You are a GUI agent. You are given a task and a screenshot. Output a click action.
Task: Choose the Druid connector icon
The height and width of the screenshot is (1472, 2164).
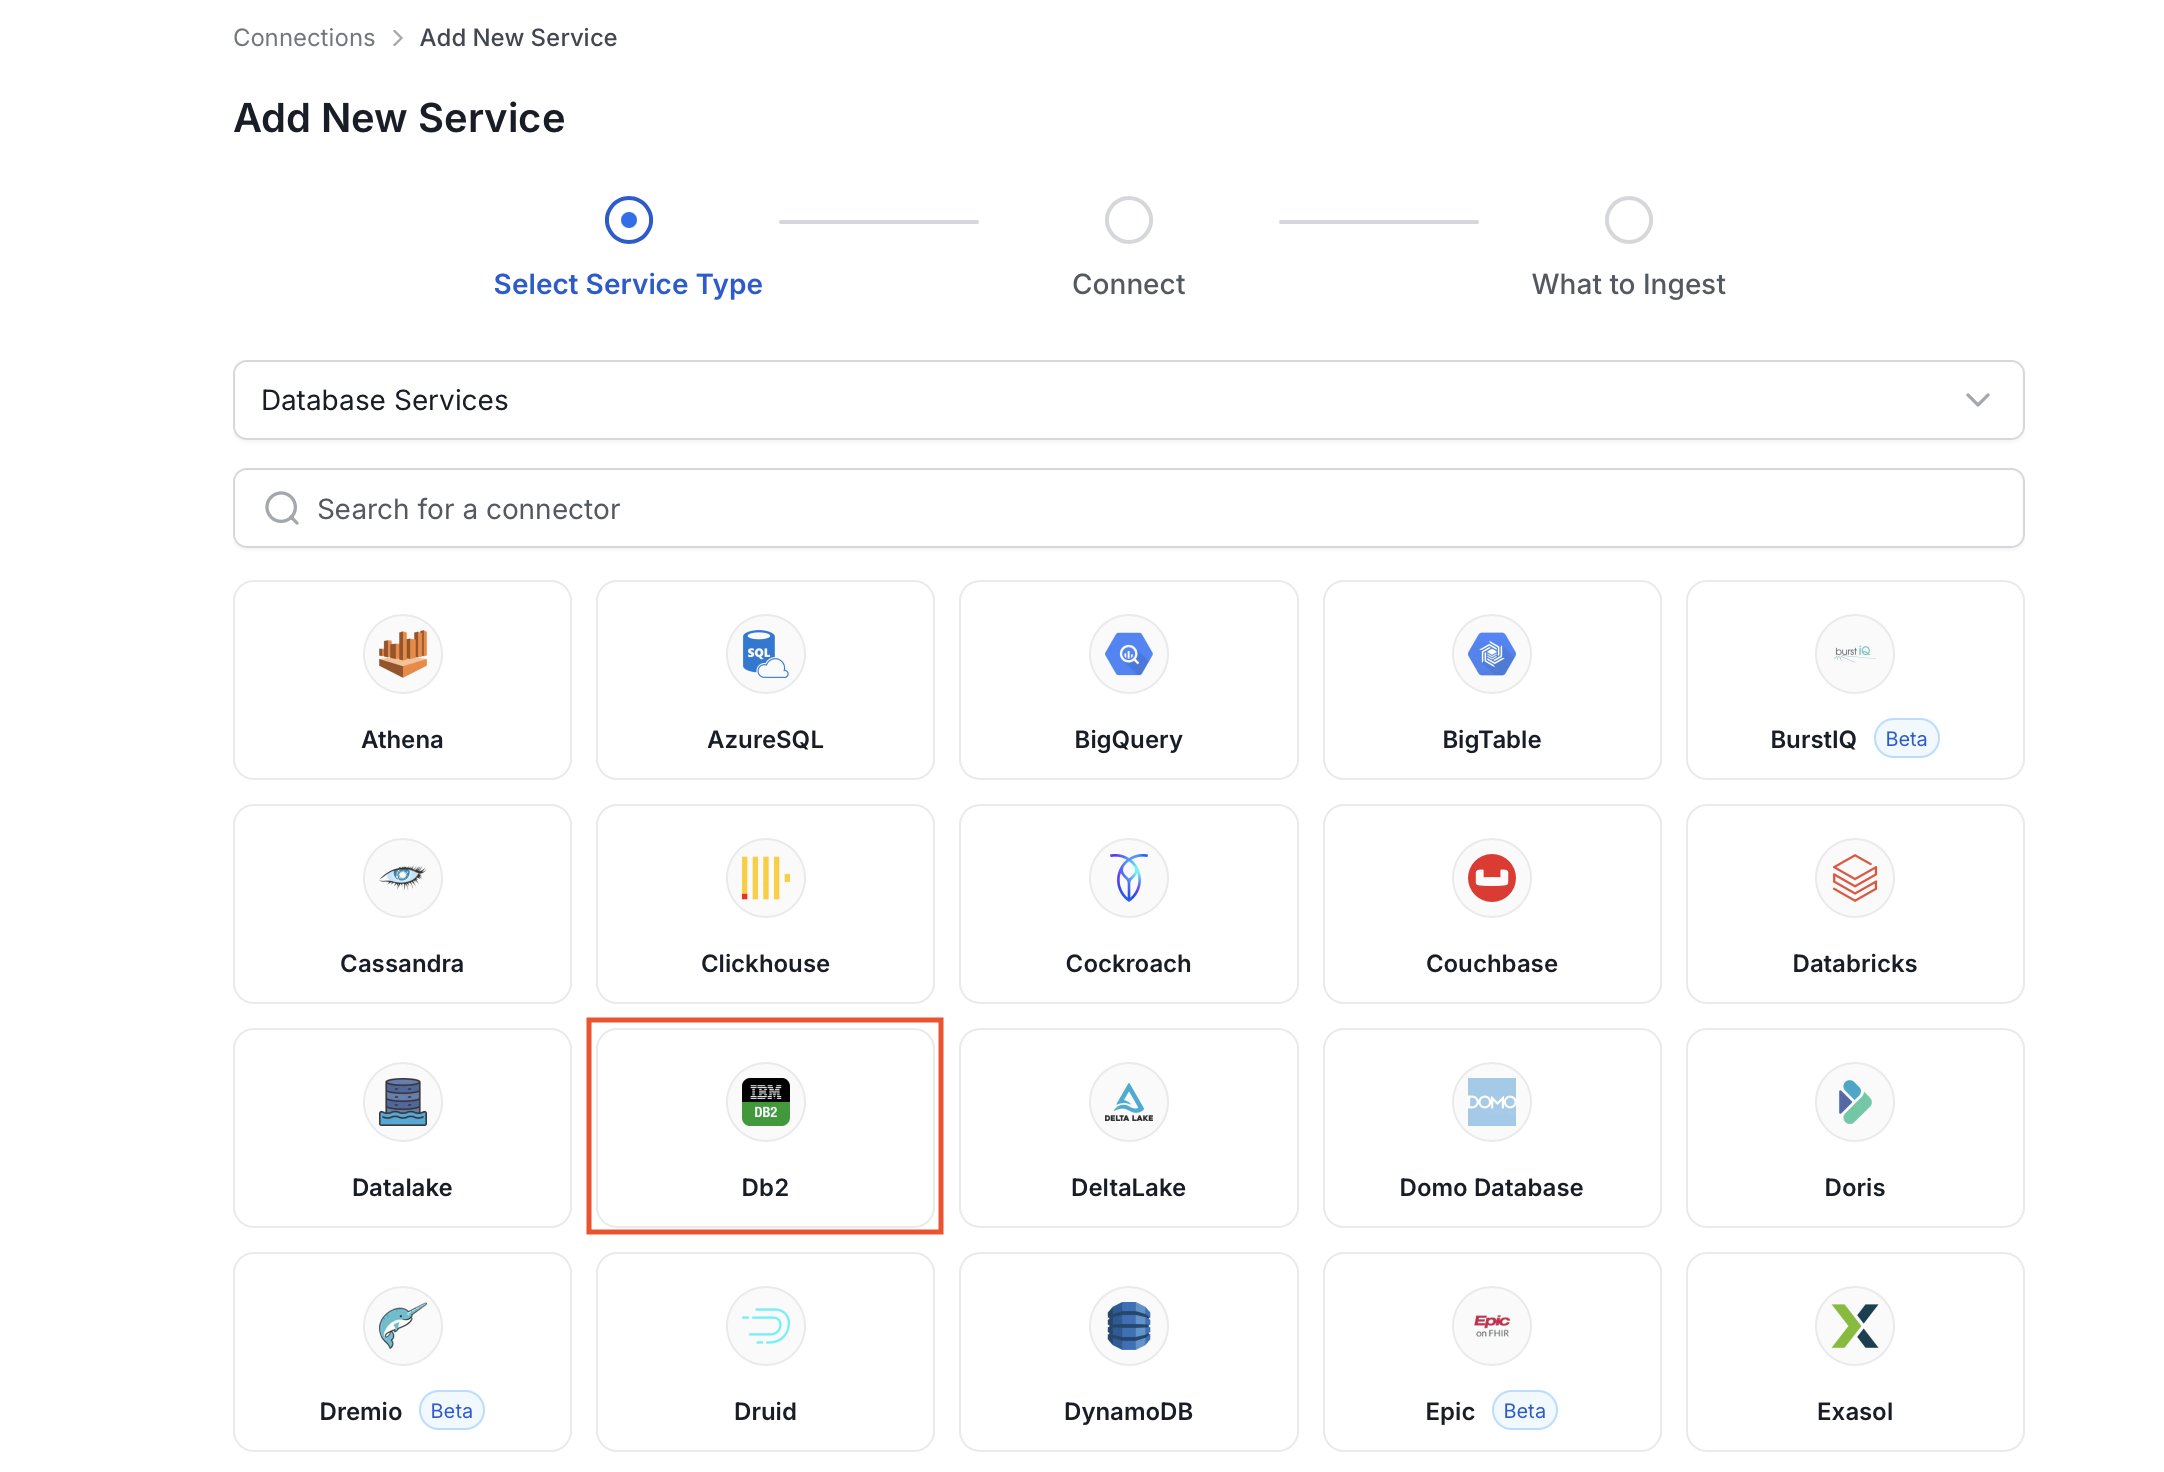point(765,1326)
